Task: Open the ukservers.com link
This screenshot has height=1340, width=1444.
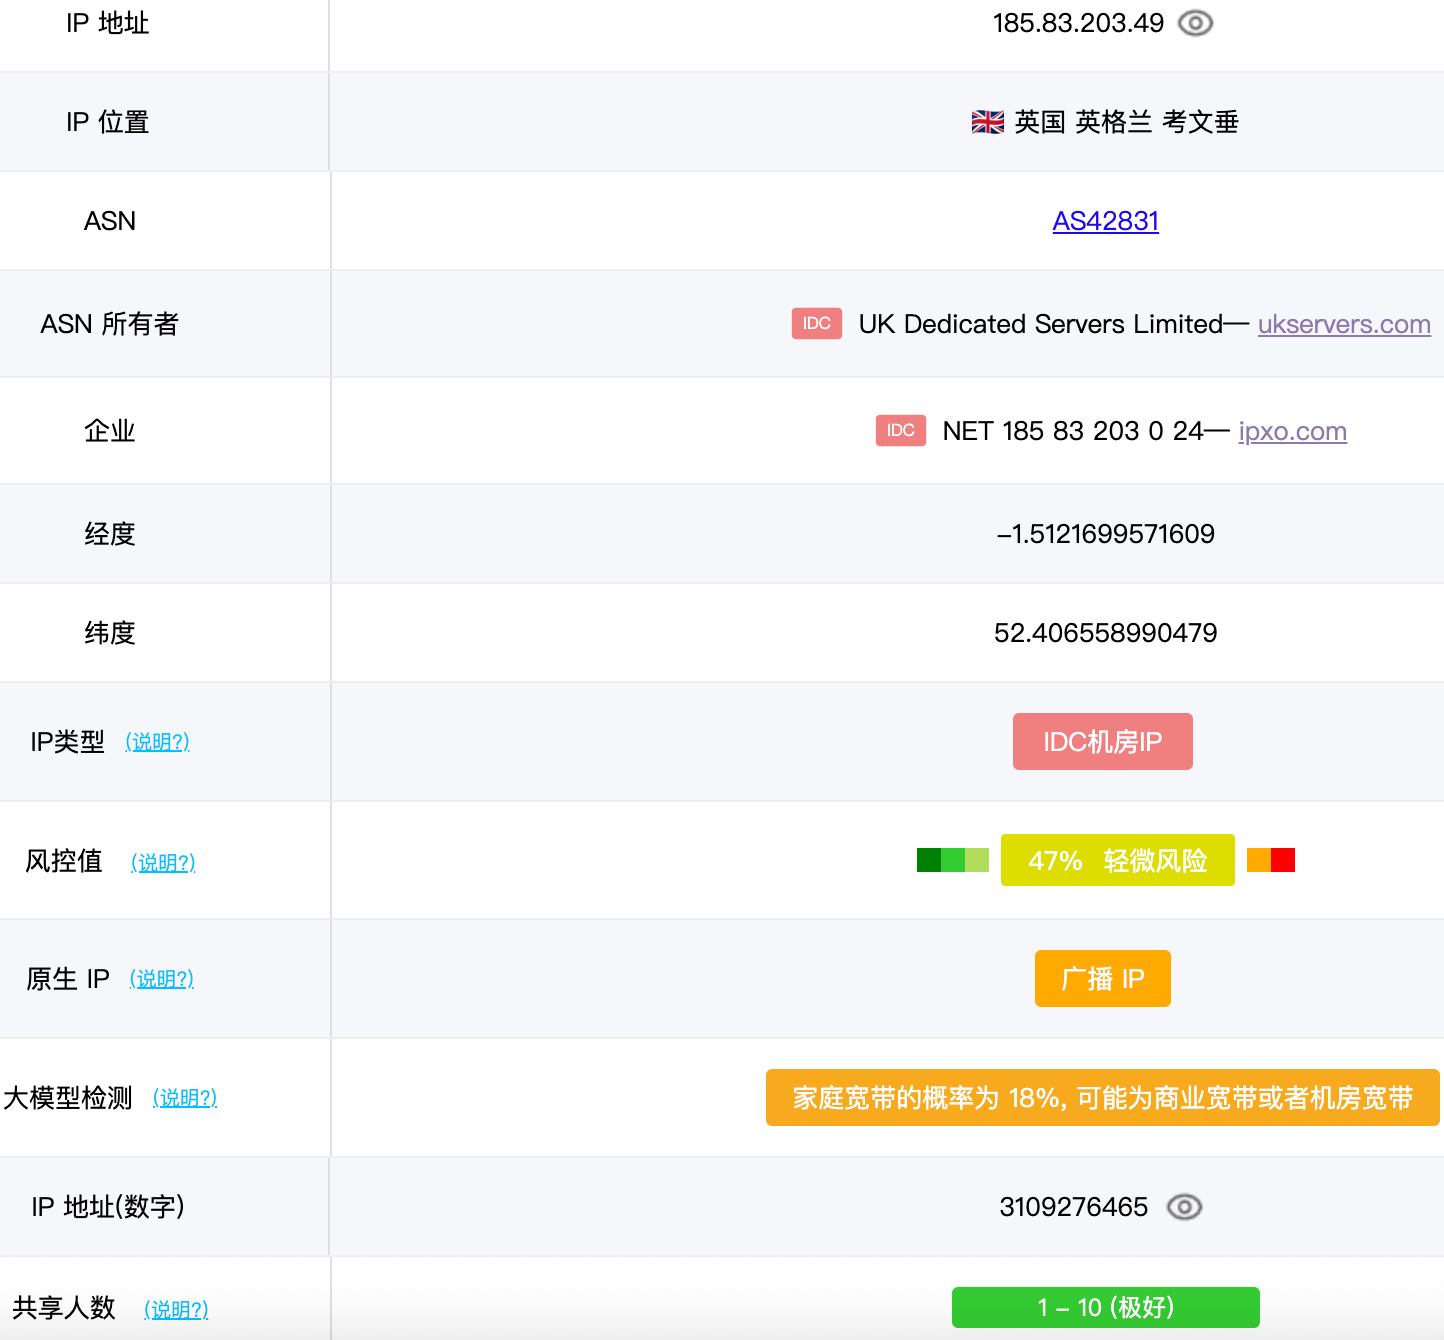Action: [x=1343, y=324]
